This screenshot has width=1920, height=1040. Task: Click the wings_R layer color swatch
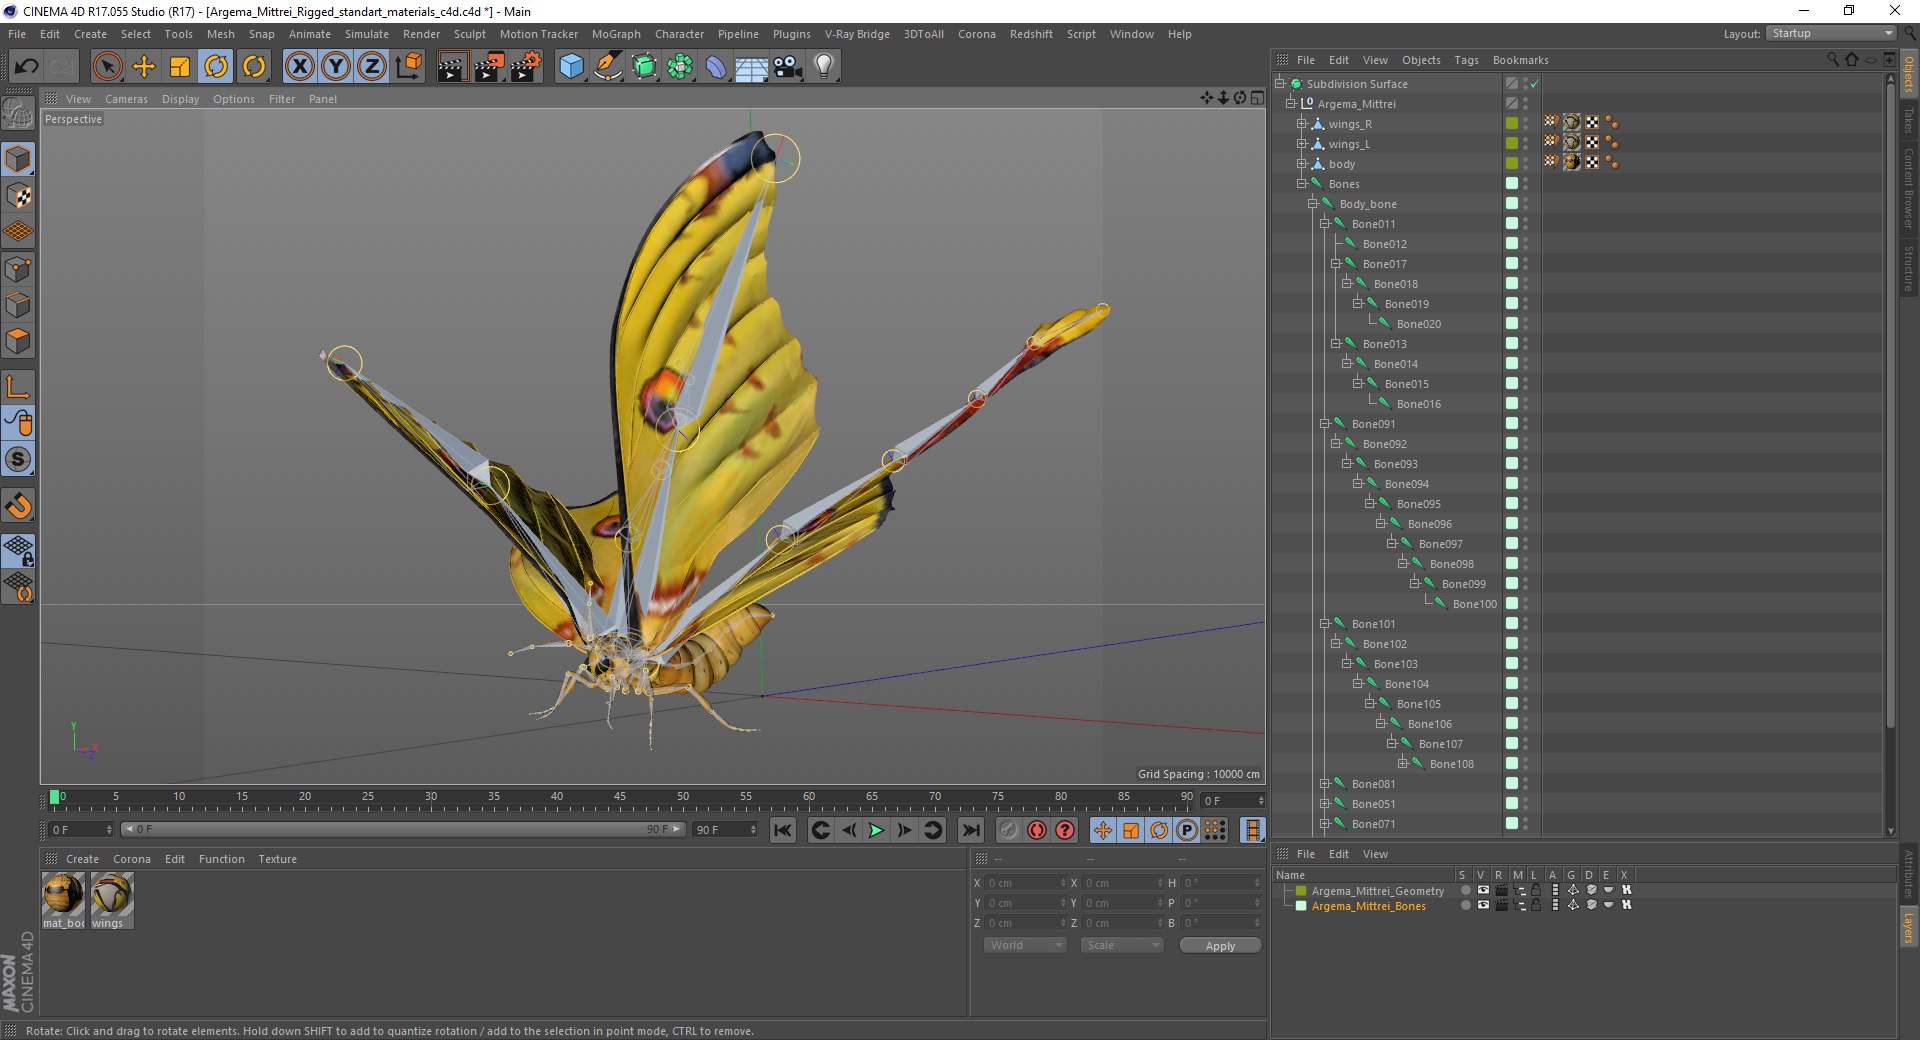1512,124
